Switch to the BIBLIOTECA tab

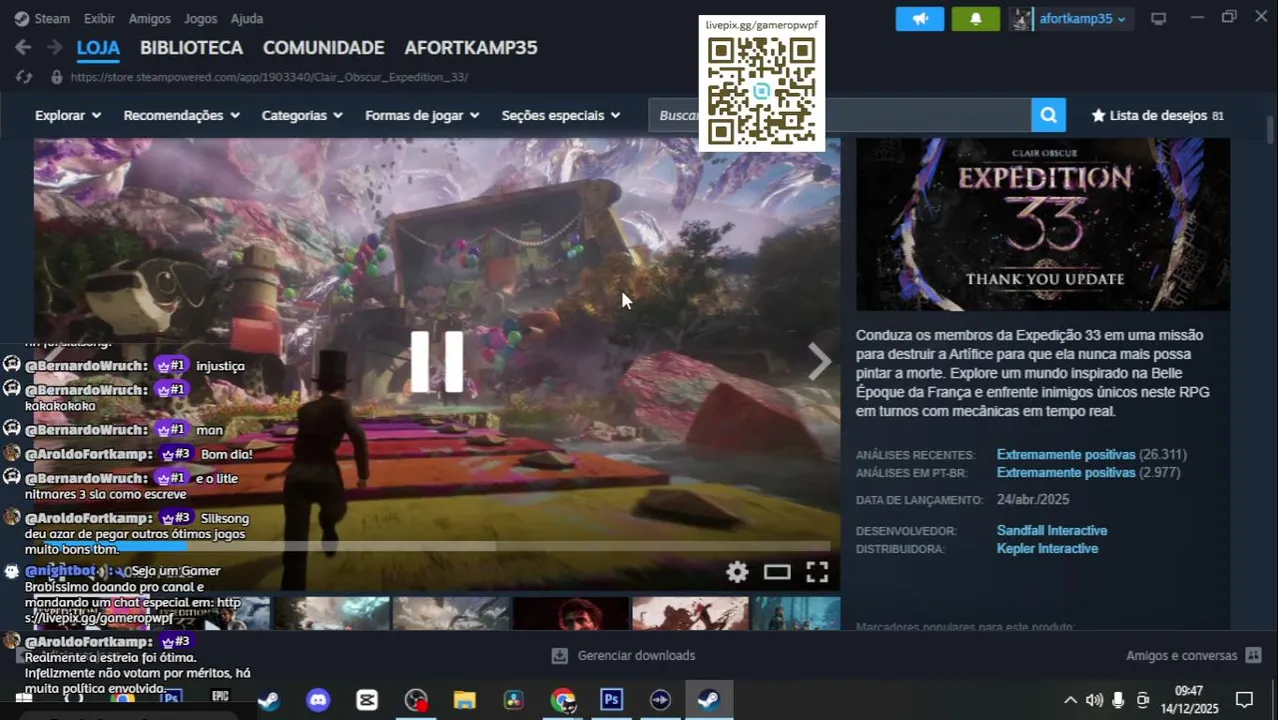point(191,48)
